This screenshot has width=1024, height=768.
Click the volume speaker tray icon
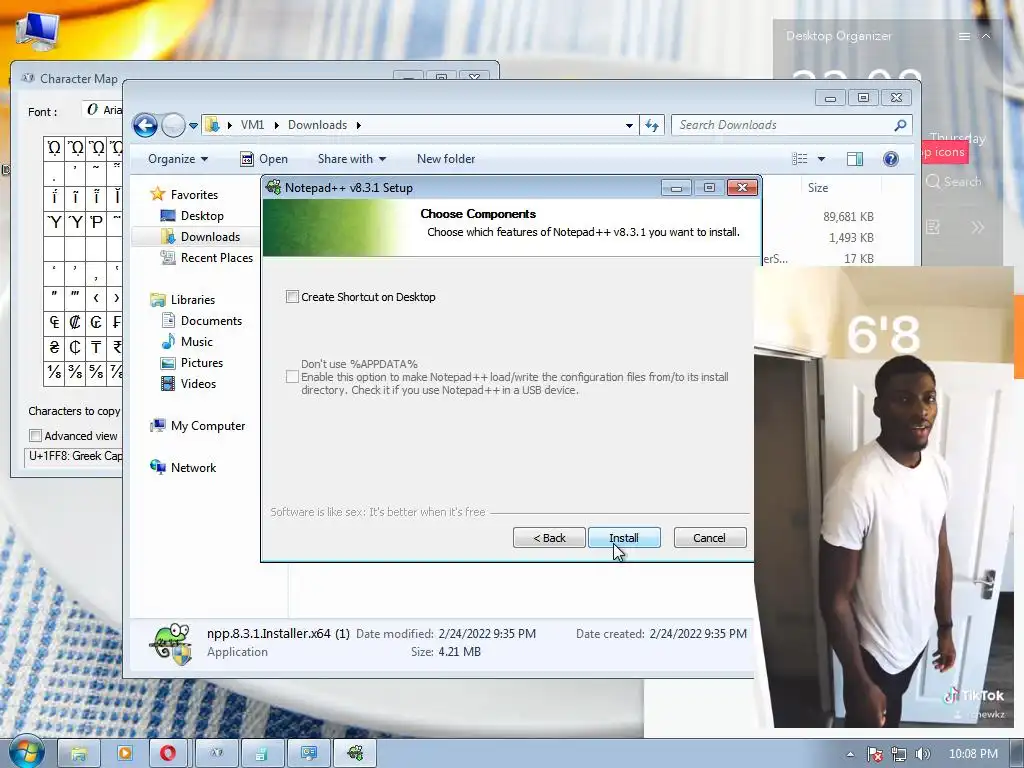click(x=922, y=754)
